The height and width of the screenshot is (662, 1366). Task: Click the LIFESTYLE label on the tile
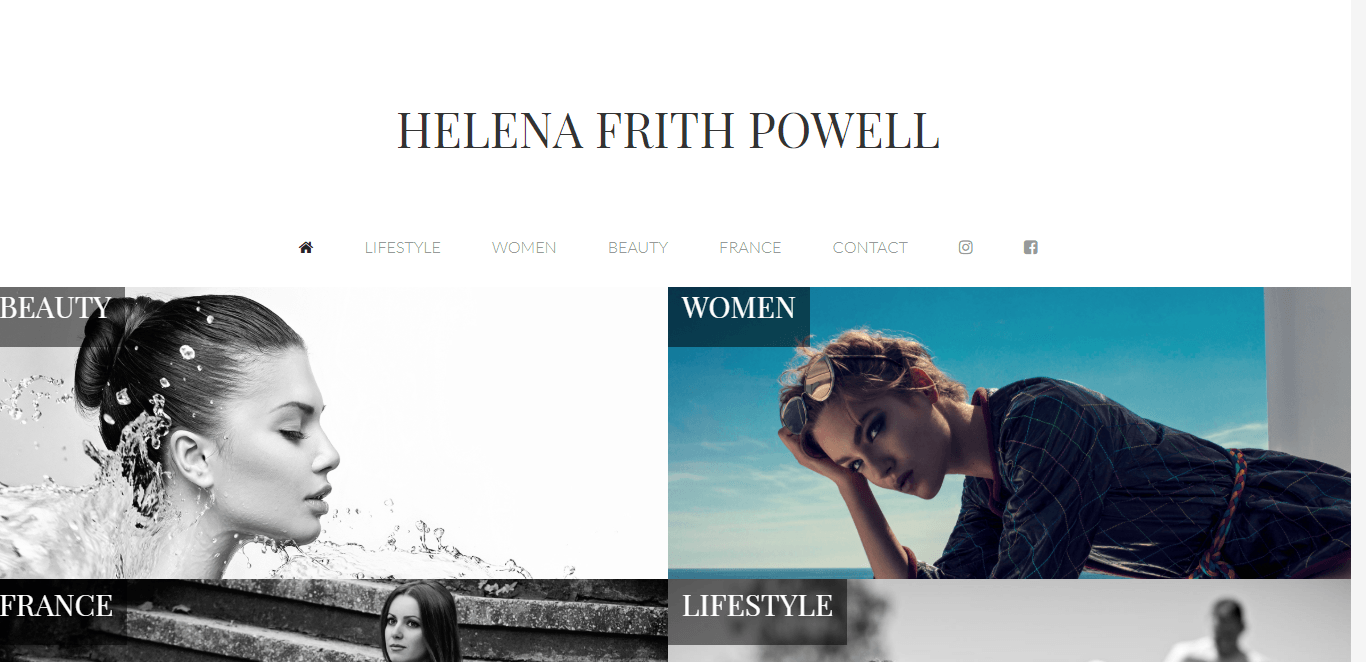[757, 606]
